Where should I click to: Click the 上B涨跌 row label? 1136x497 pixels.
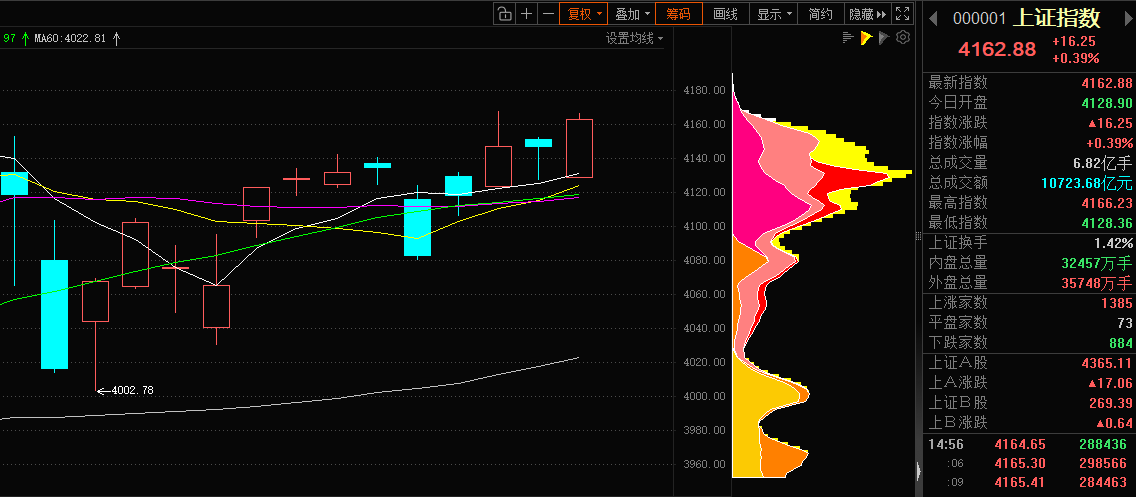pos(958,422)
